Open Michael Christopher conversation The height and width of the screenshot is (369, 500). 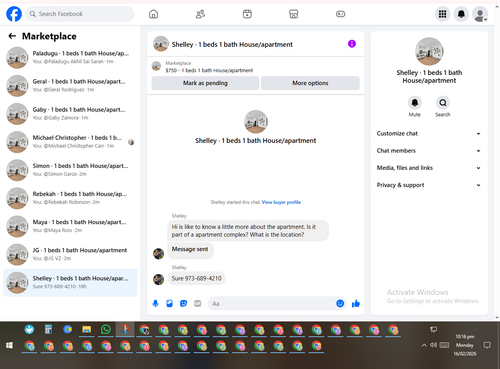coord(70,142)
